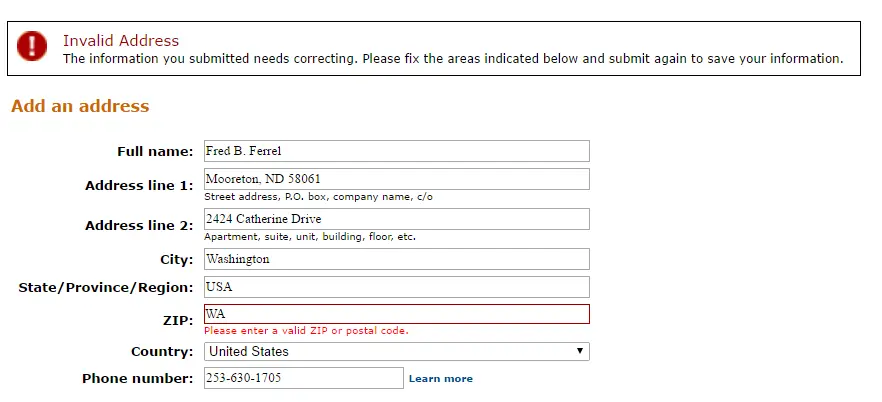Click the Invalid Address heading

pyautogui.click(x=121, y=40)
